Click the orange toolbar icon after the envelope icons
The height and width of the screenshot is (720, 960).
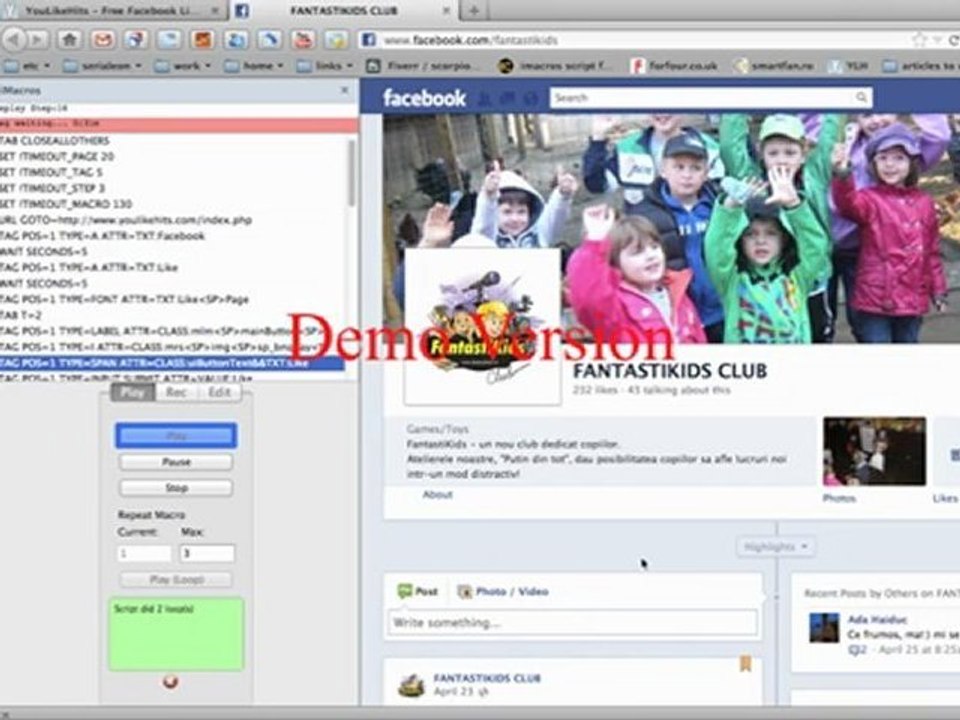[x=203, y=40]
